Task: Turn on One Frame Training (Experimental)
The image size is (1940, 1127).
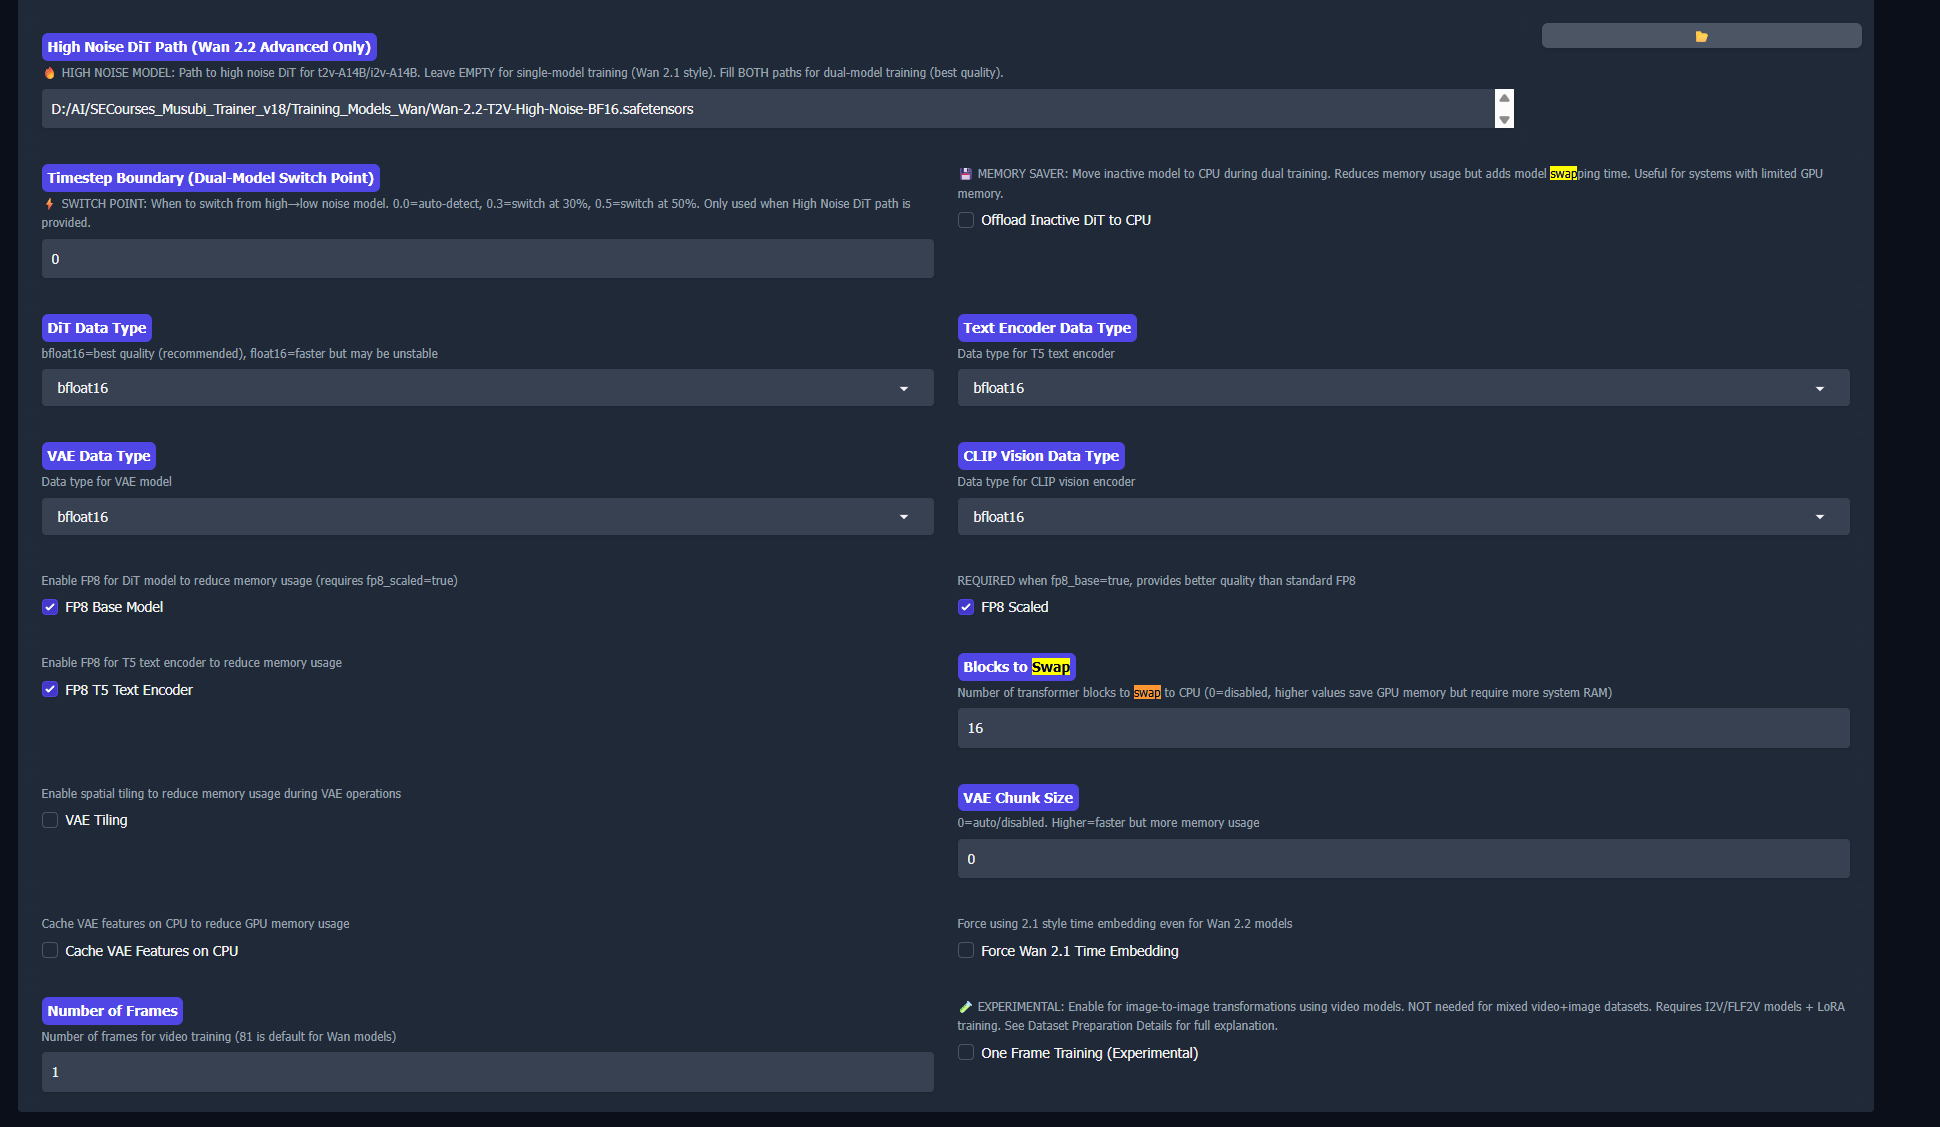Action: coord(966,1053)
